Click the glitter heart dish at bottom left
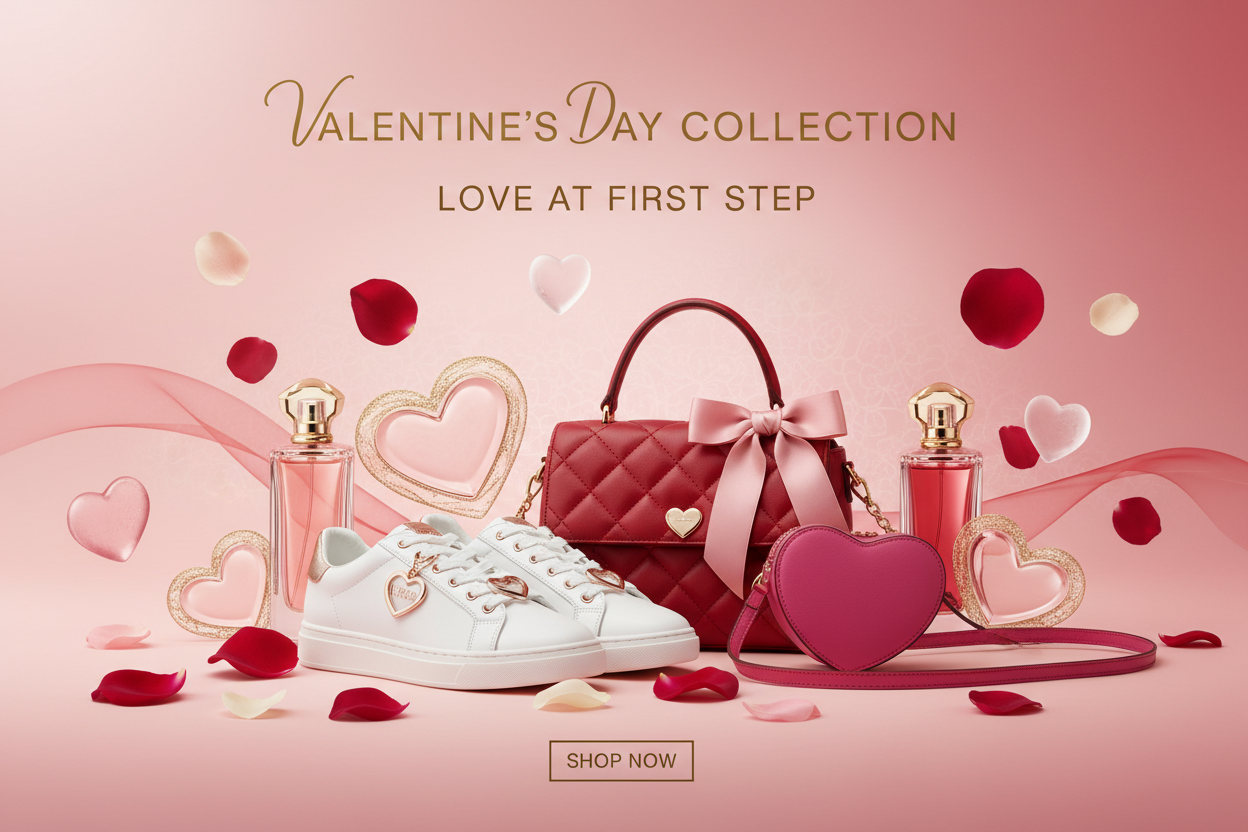The image size is (1248, 832). (220, 584)
